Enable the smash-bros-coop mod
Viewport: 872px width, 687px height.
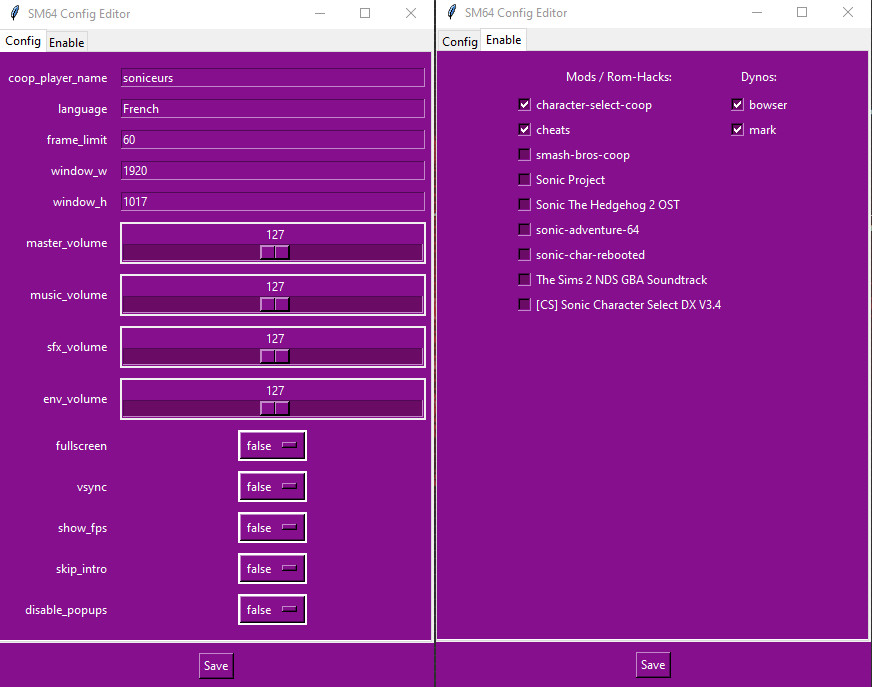[524, 155]
